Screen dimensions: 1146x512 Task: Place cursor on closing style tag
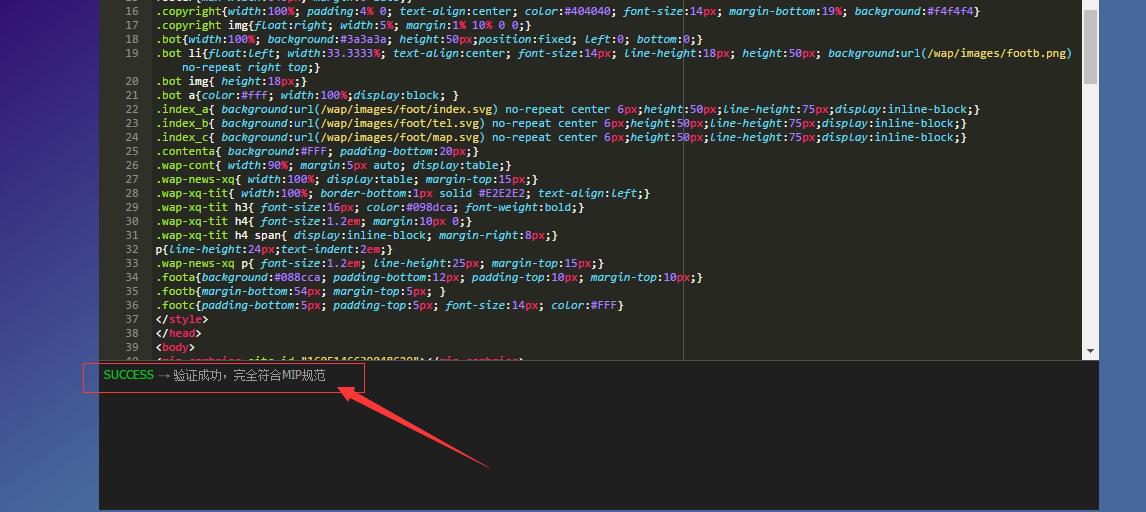182,319
